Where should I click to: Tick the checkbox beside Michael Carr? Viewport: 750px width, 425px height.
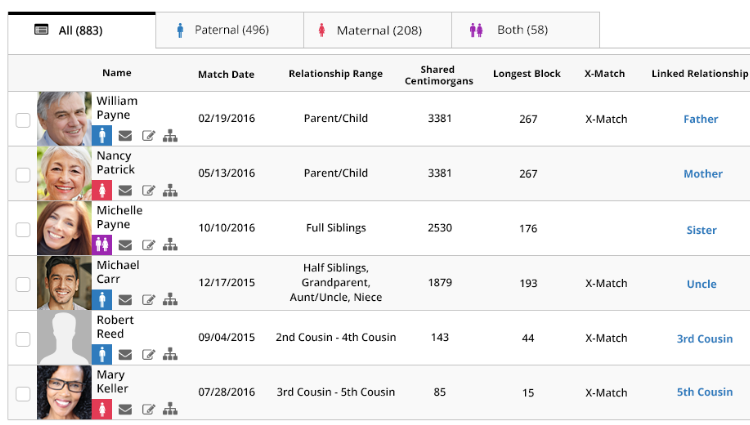23,284
